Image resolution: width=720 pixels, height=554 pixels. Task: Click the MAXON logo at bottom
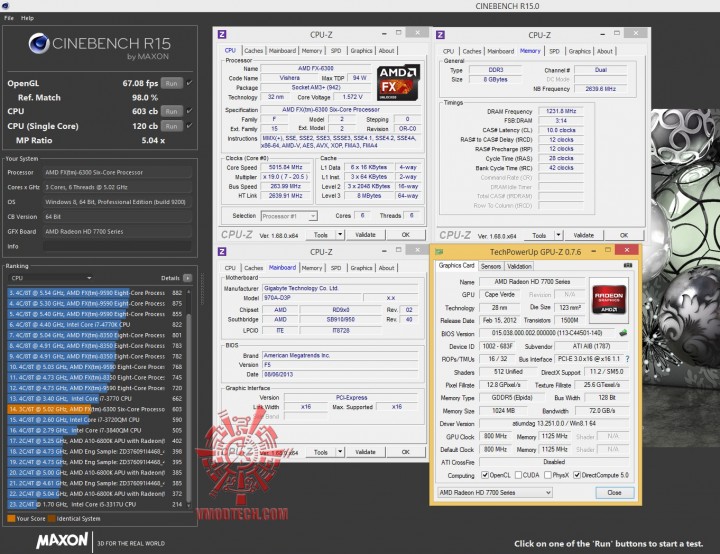62,540
